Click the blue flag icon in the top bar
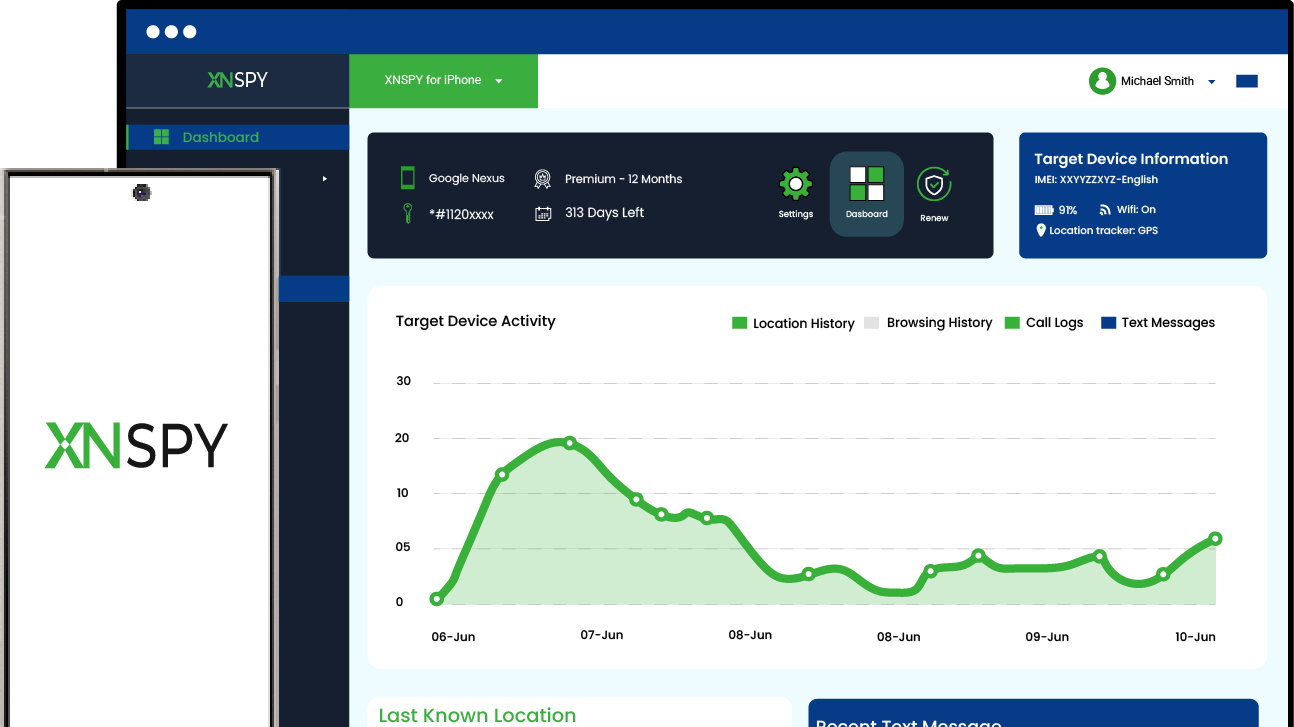 [1247, 81]
